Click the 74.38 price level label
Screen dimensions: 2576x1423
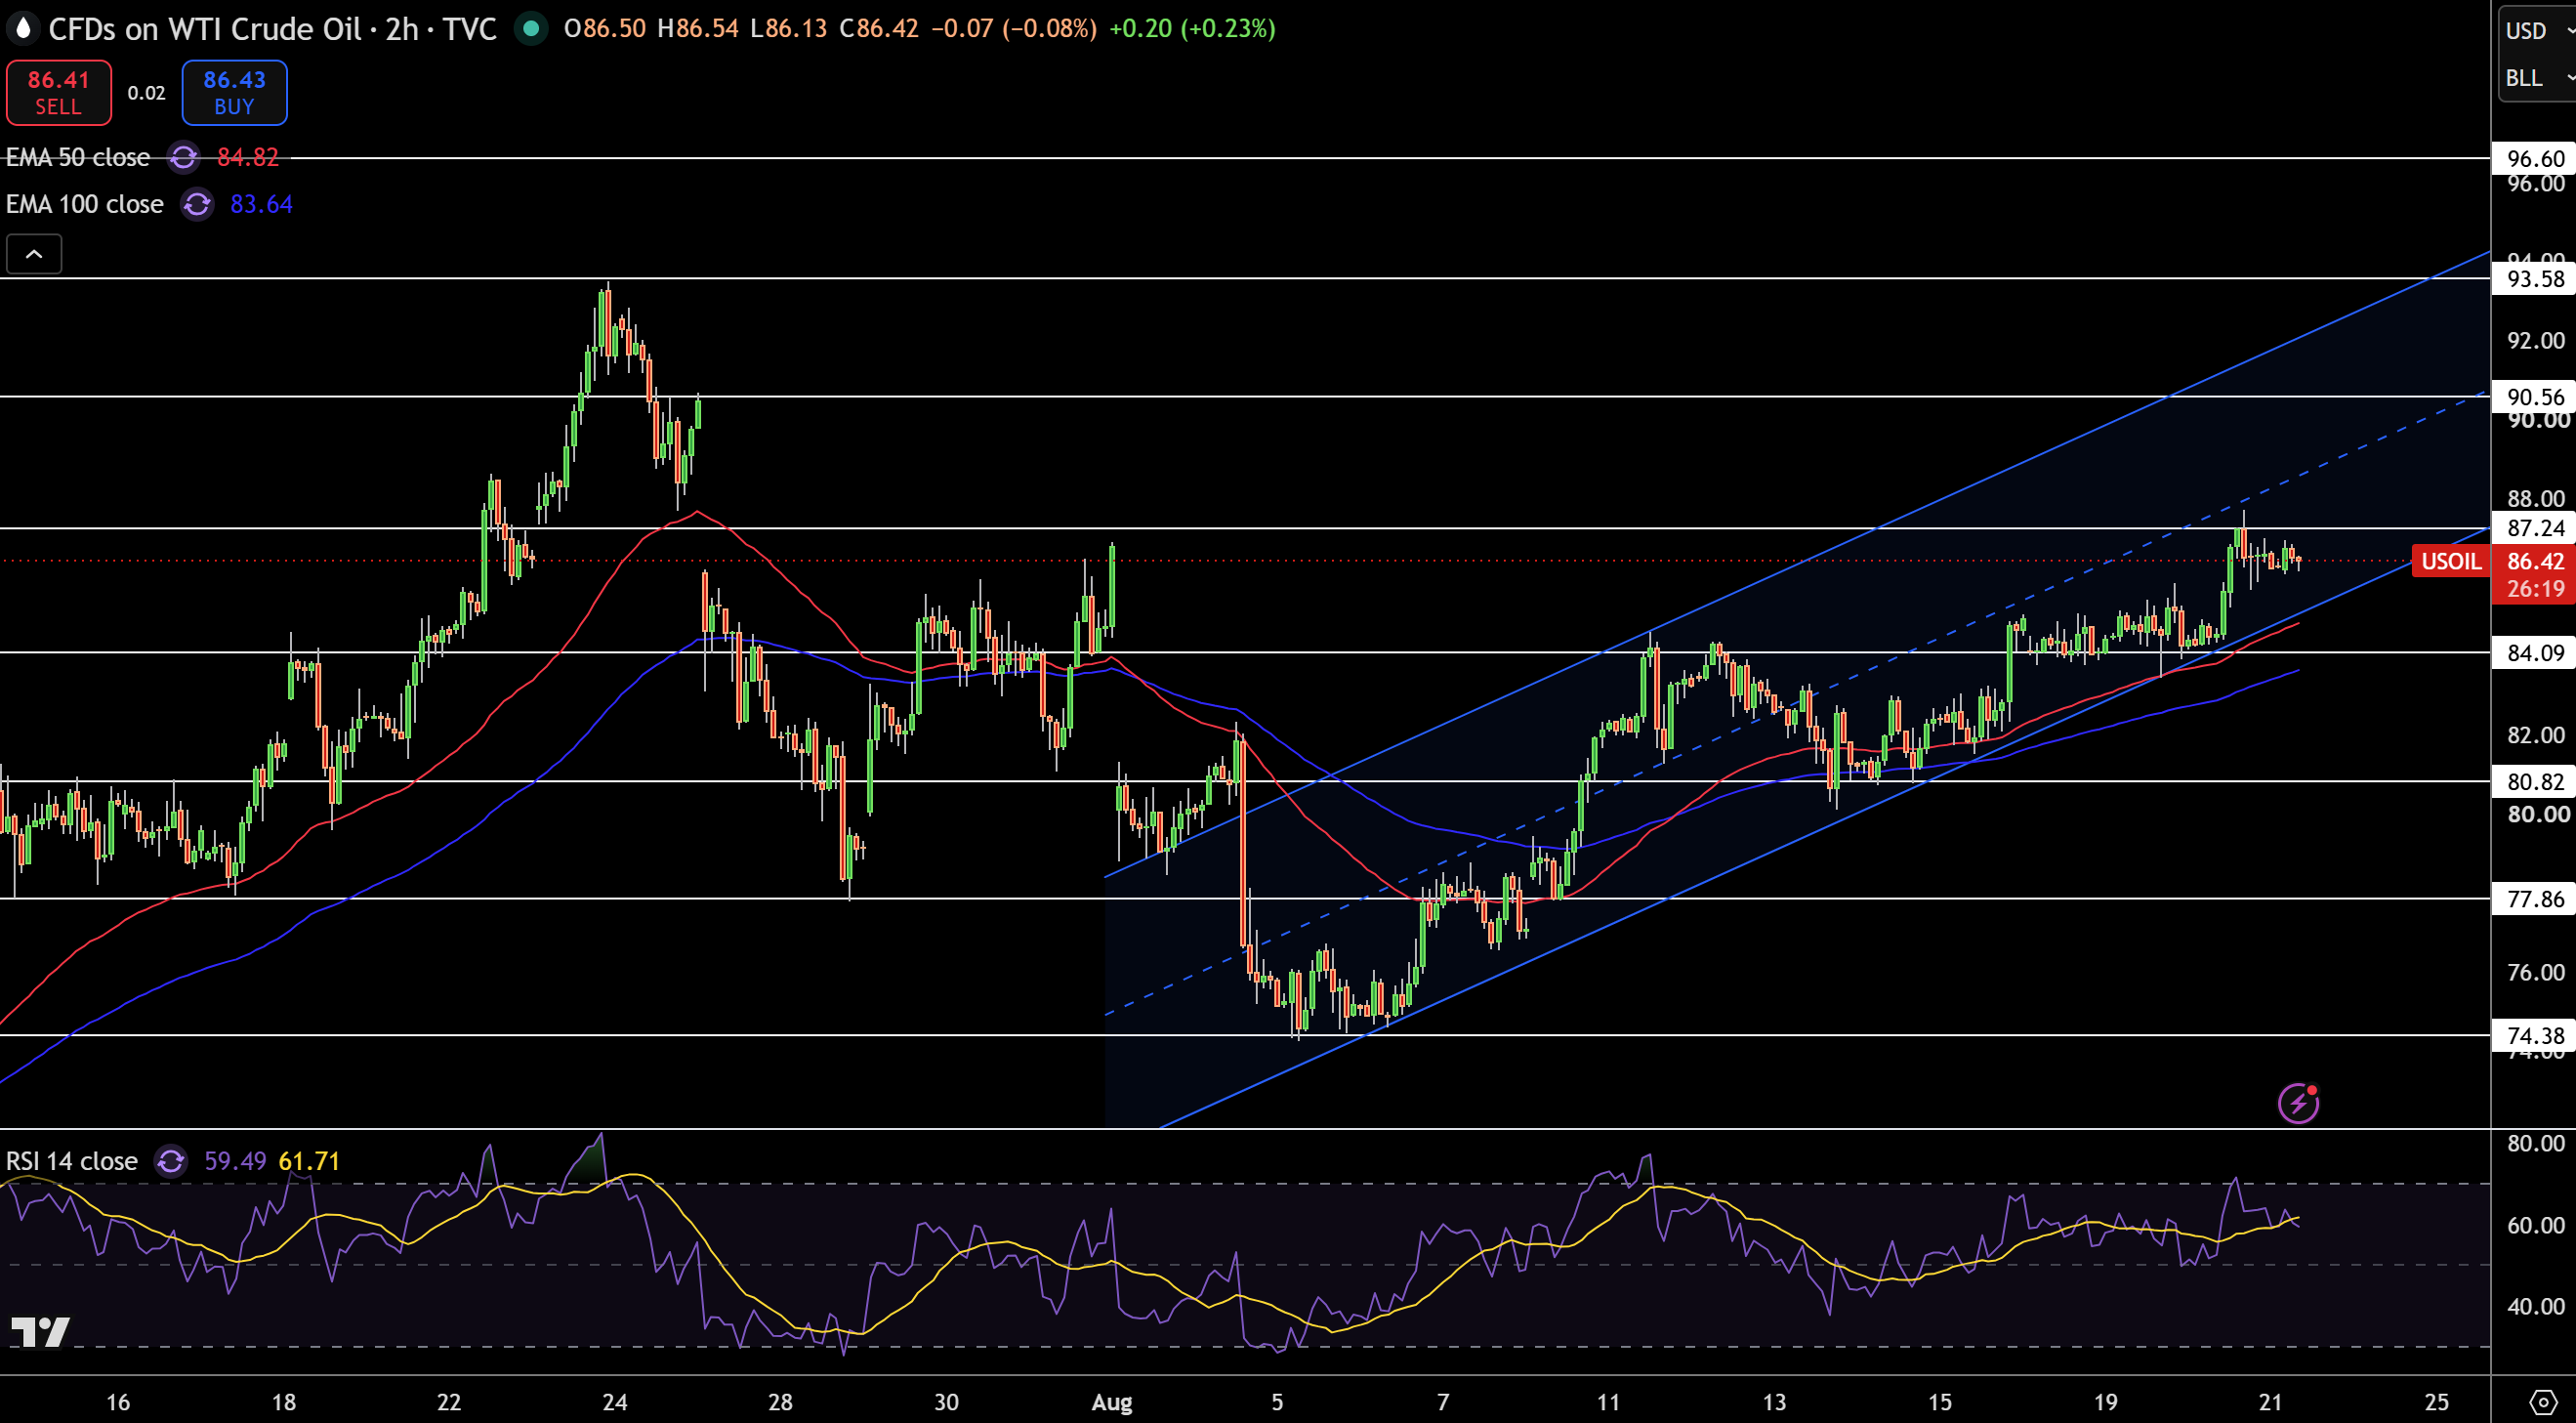pyautogui.click(x=2534, y=1035)
